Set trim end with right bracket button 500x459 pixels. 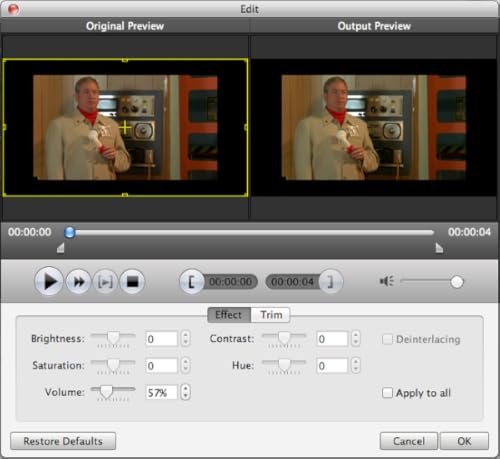click(x=330, y=282)
